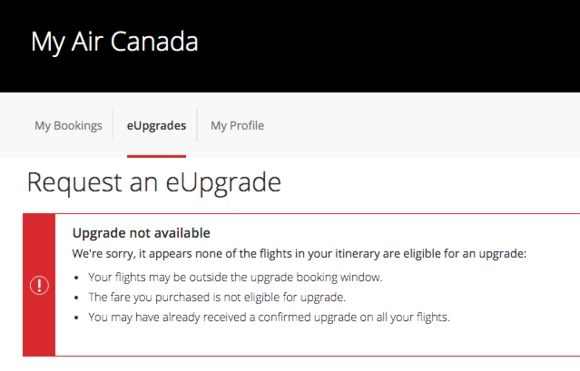
Task: Click the divider between eUpgrades and My Profile
Action: coord(197,125)
